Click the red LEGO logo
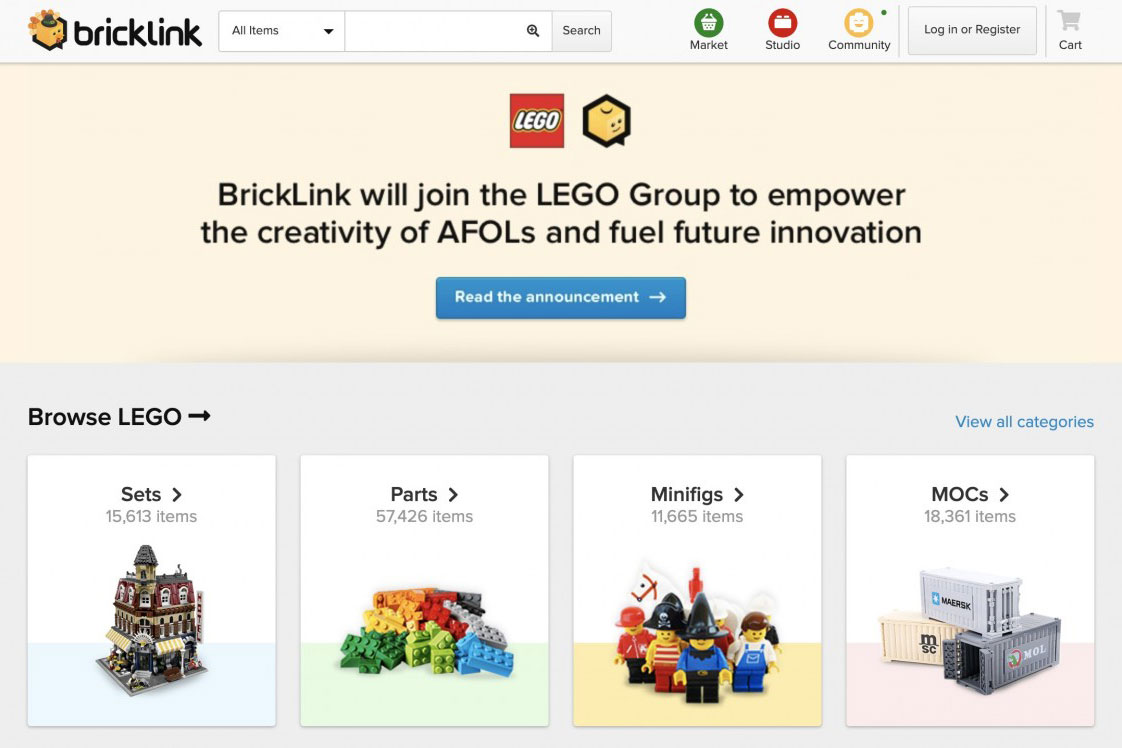The width and height of the screenshot is (1122, 748). click(x=537, y=121)
